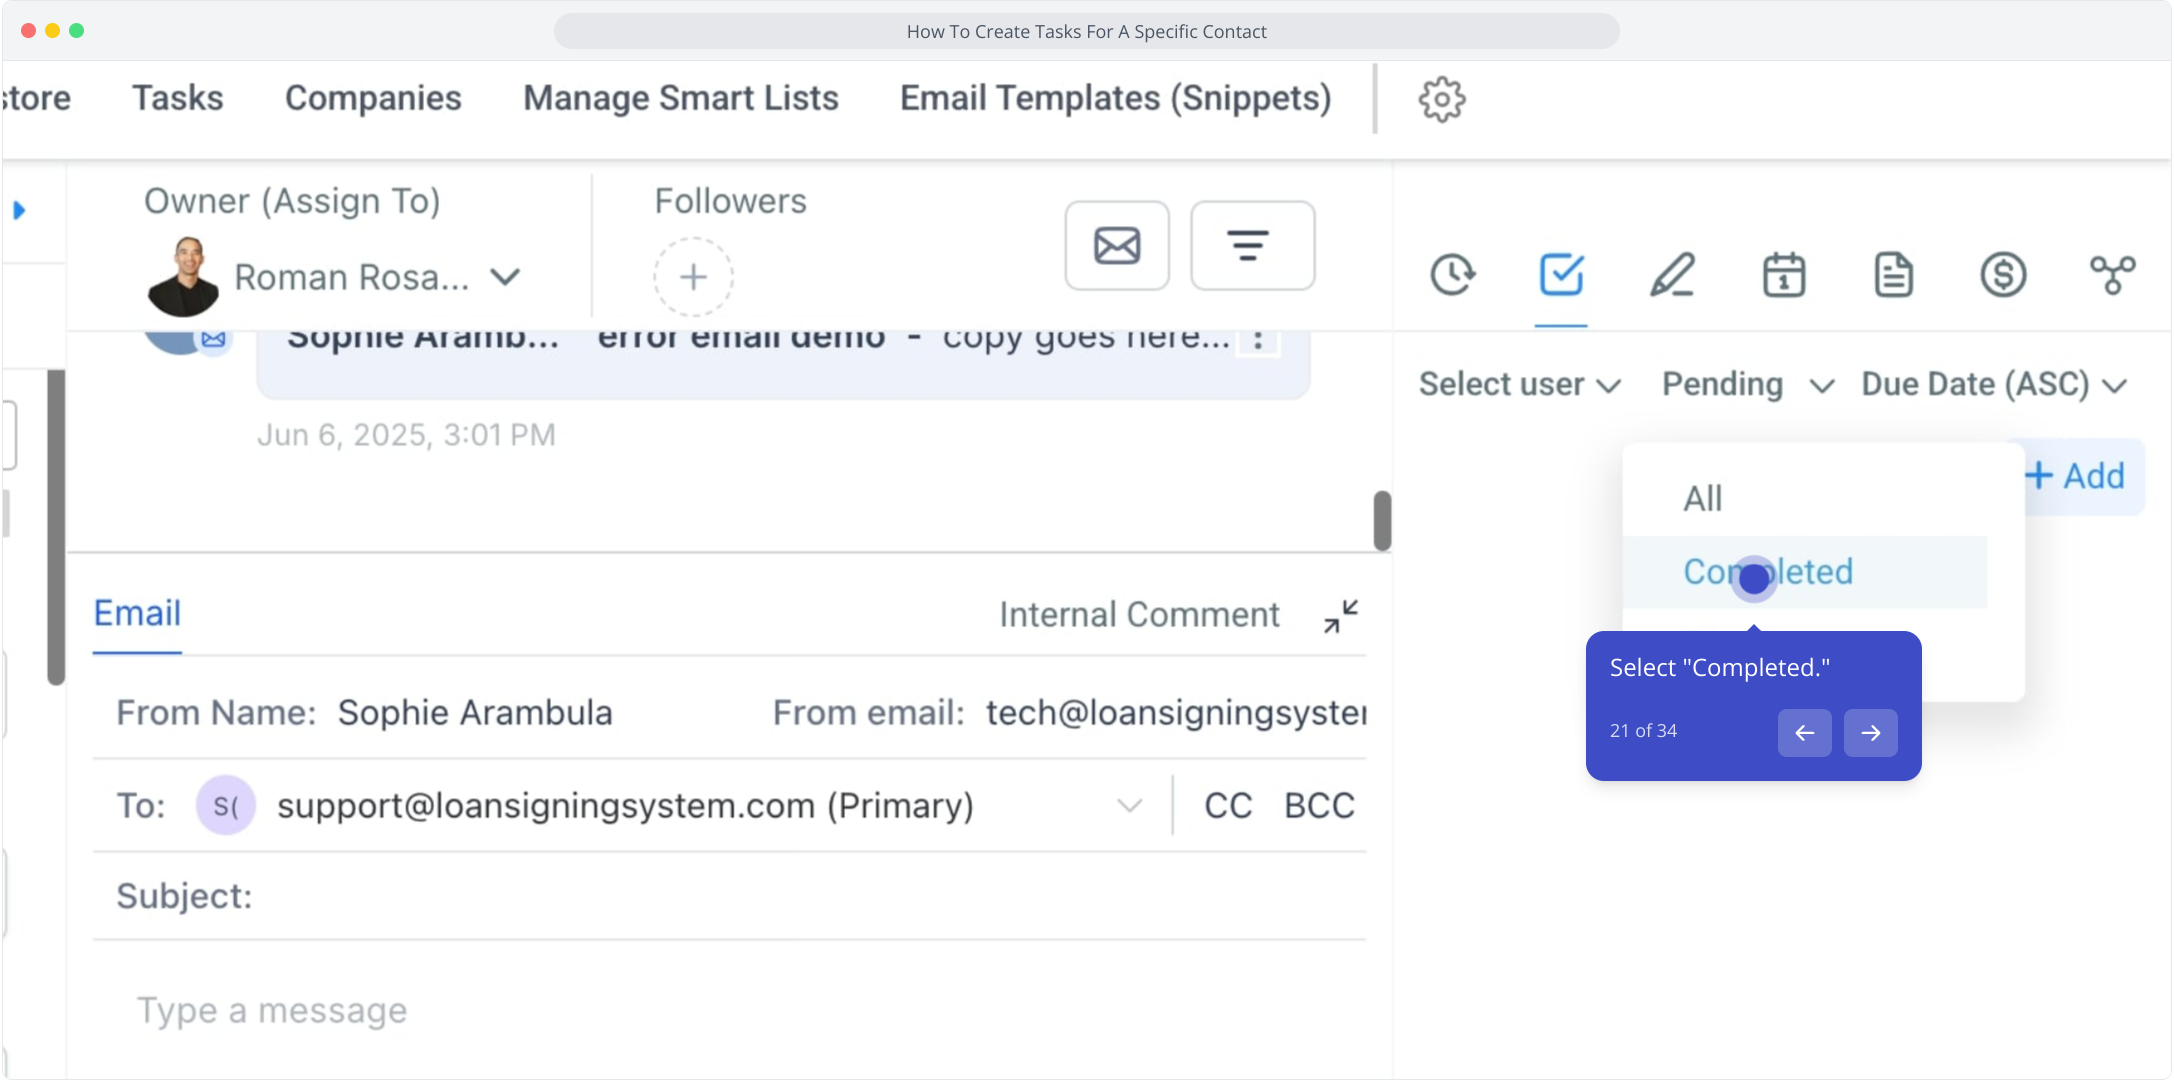Screen dimensions: 2174x1080
Task: Select the tasks checkbox icon tab
Action: pyautogui.click(x=1561, y=275)
